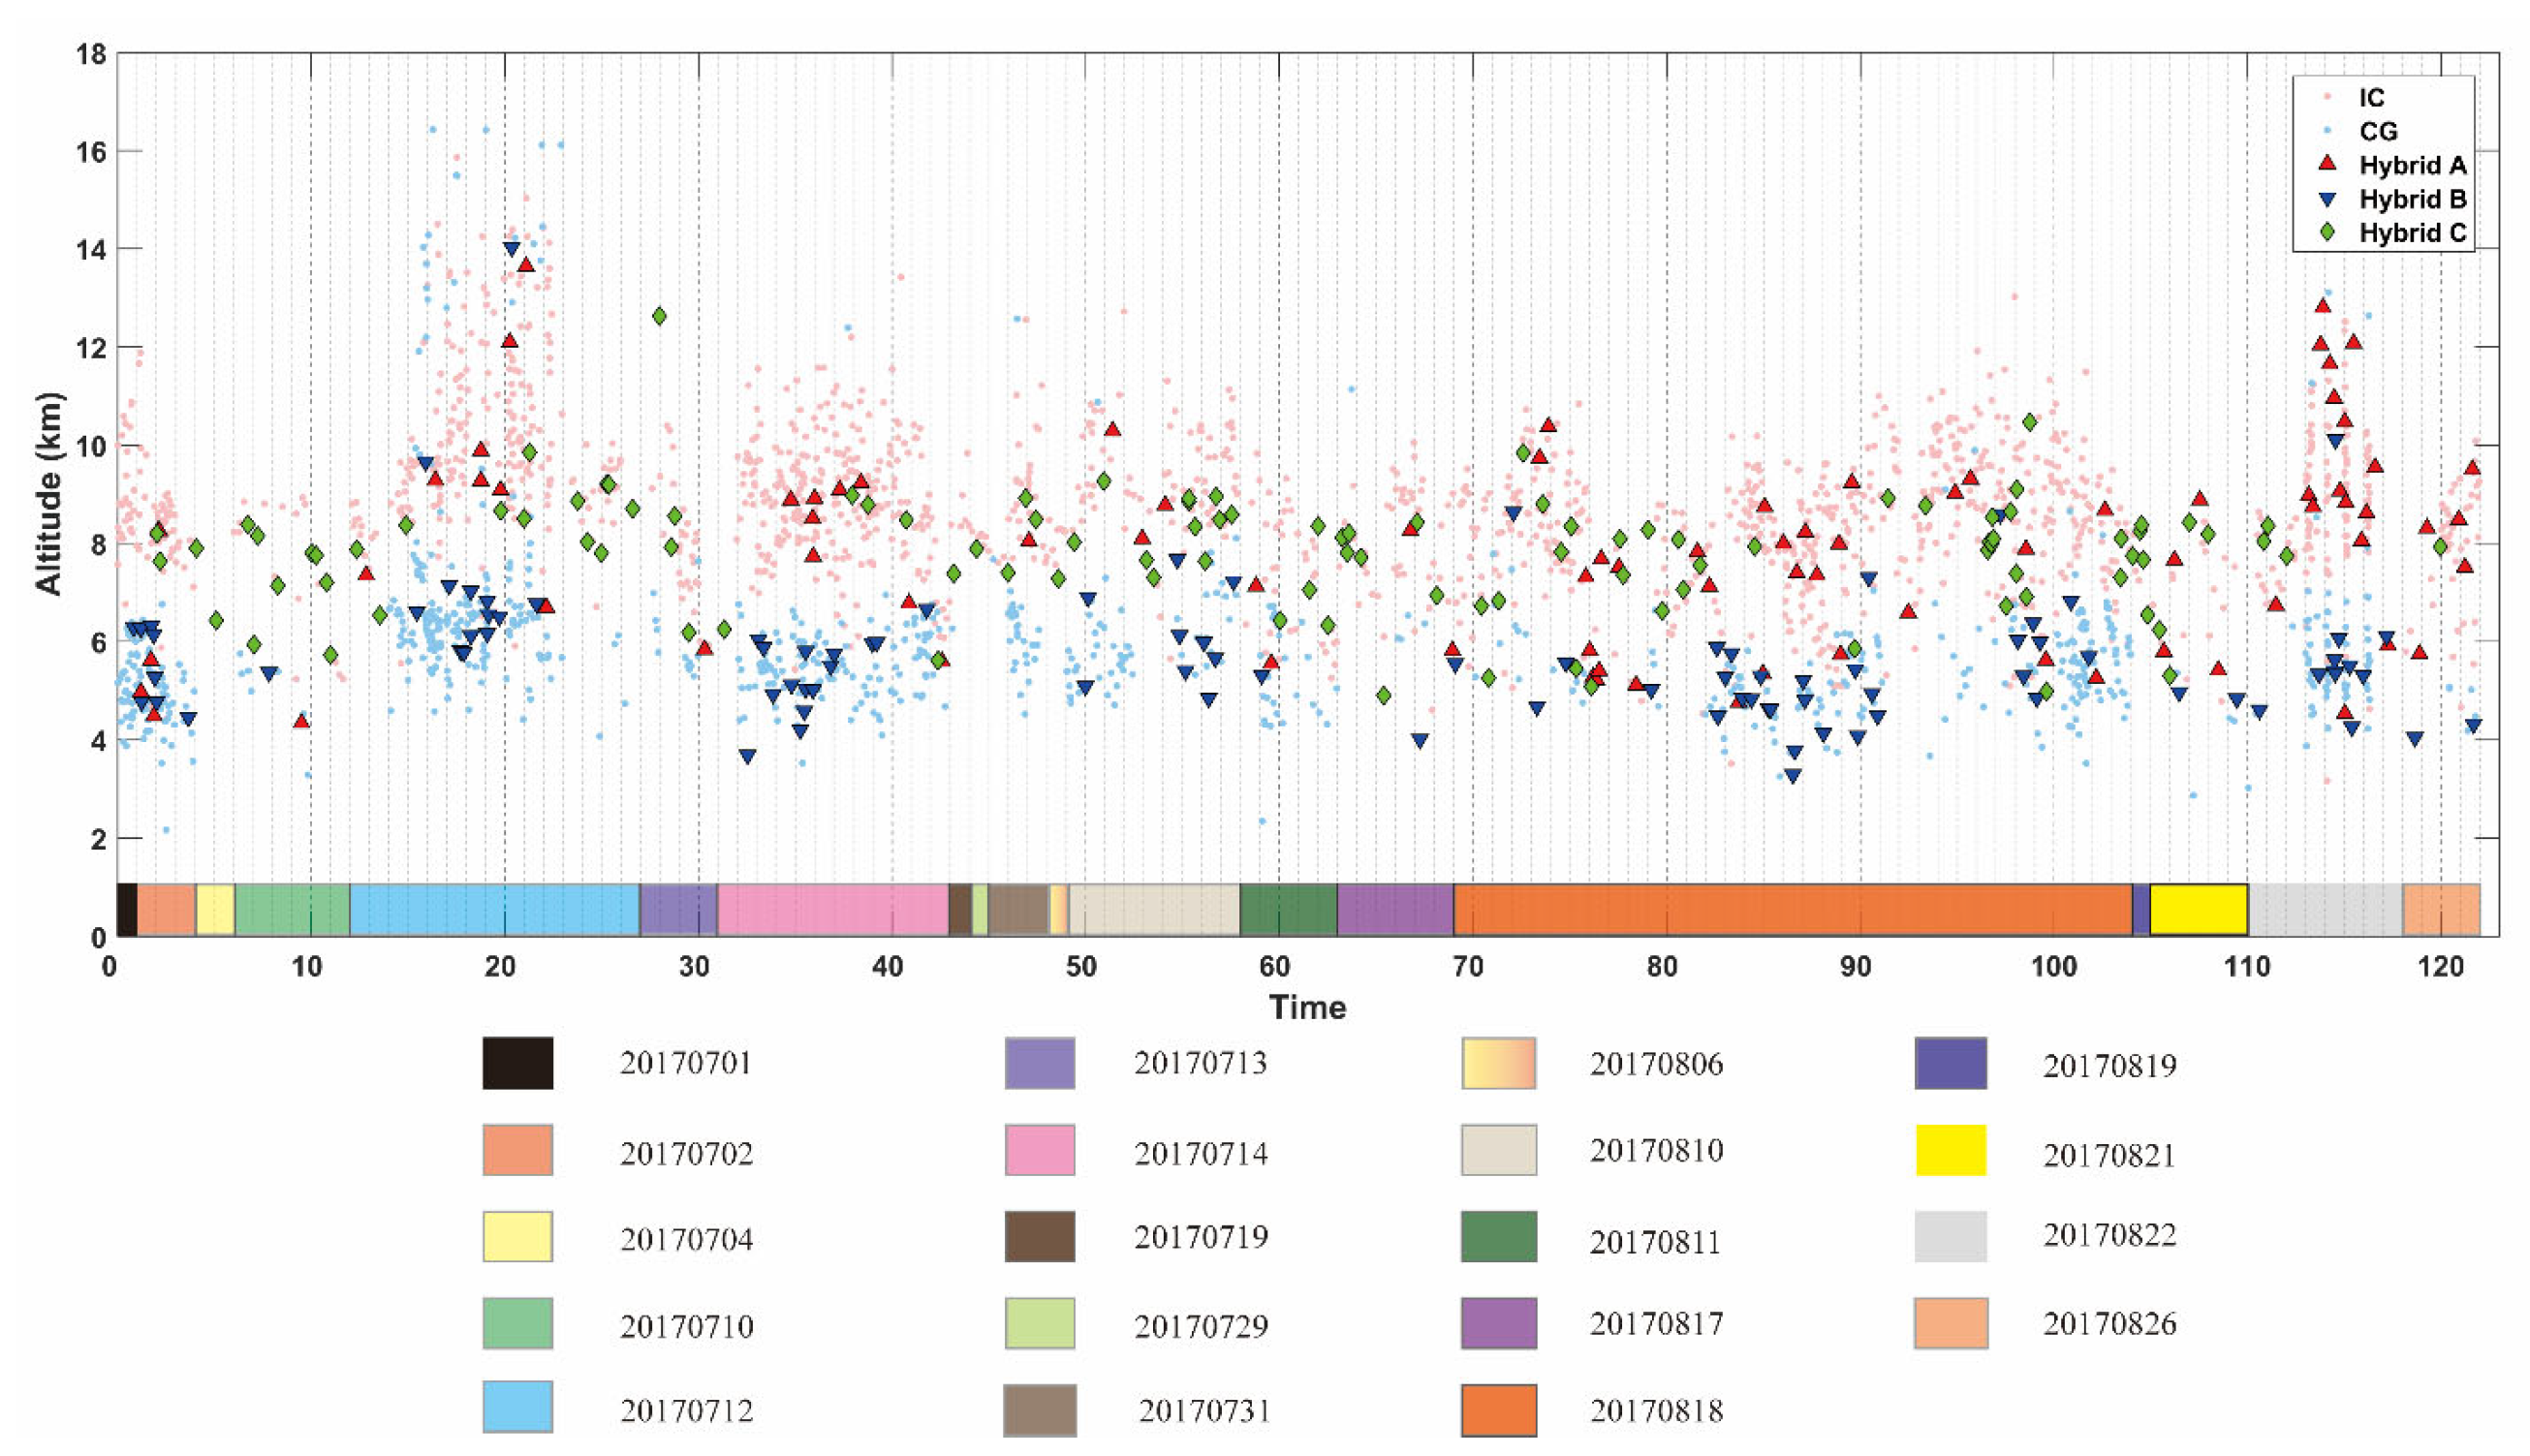2530x1456 pixels.
Task: Click the indigo 20170819 legend swatch
Action: tap(1951, 1063)
